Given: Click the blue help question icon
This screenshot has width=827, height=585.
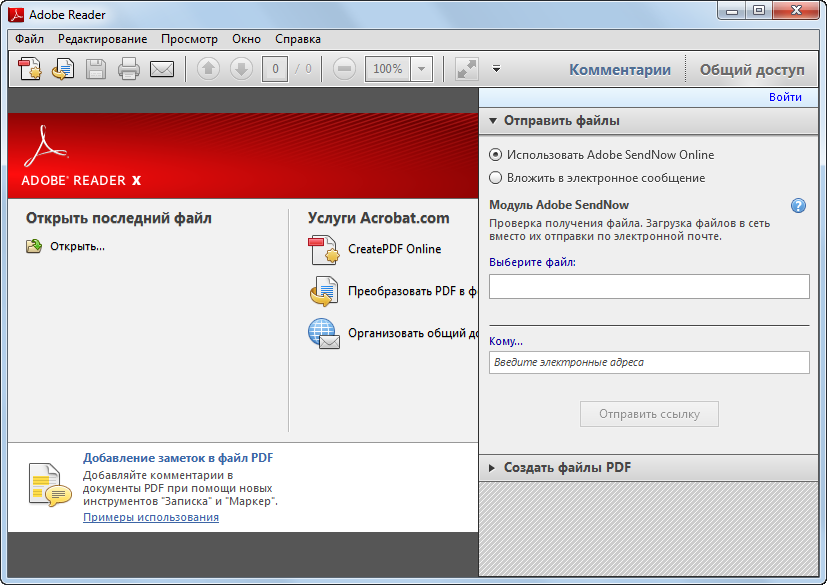Looking at the screenshot, I should click(x=799, y=206).
